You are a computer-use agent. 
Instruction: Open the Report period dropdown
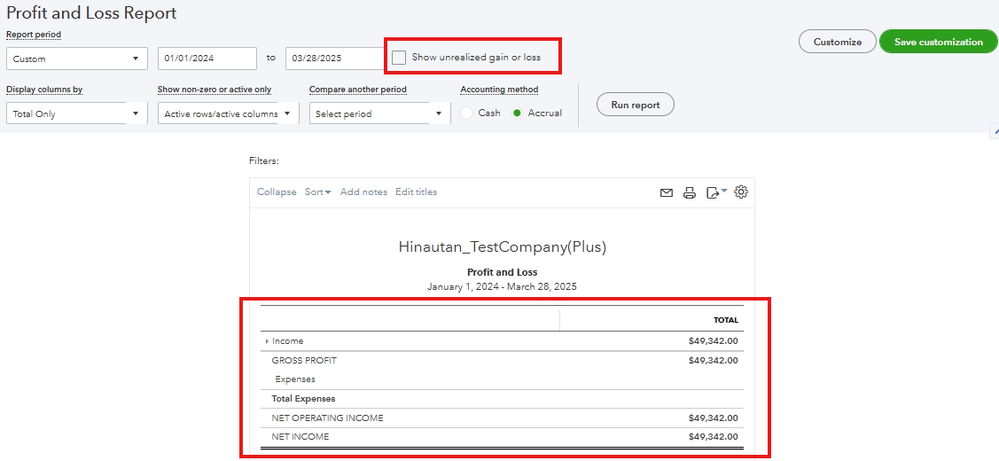pos(77,58)
